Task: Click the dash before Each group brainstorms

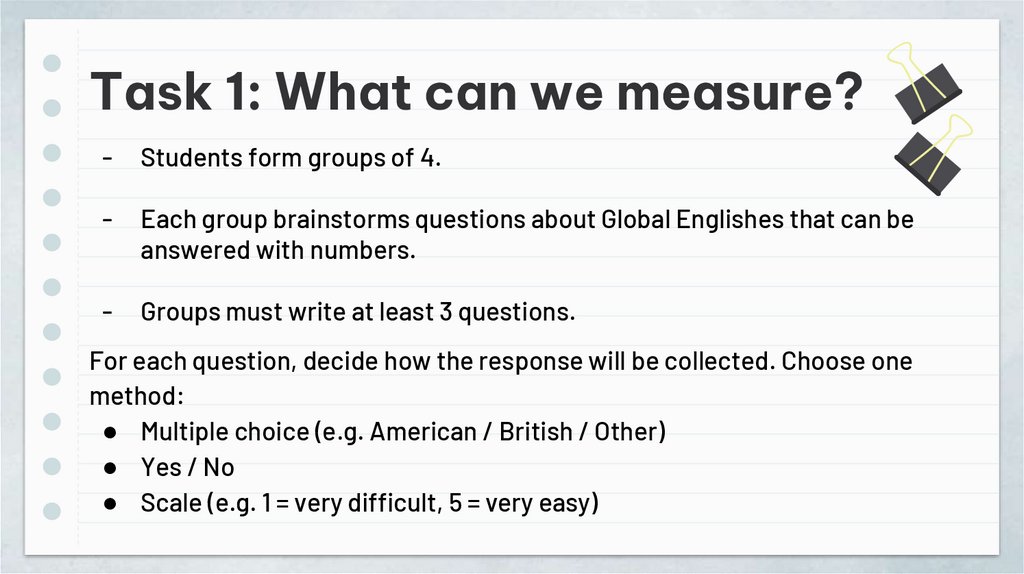Action: 107,219
